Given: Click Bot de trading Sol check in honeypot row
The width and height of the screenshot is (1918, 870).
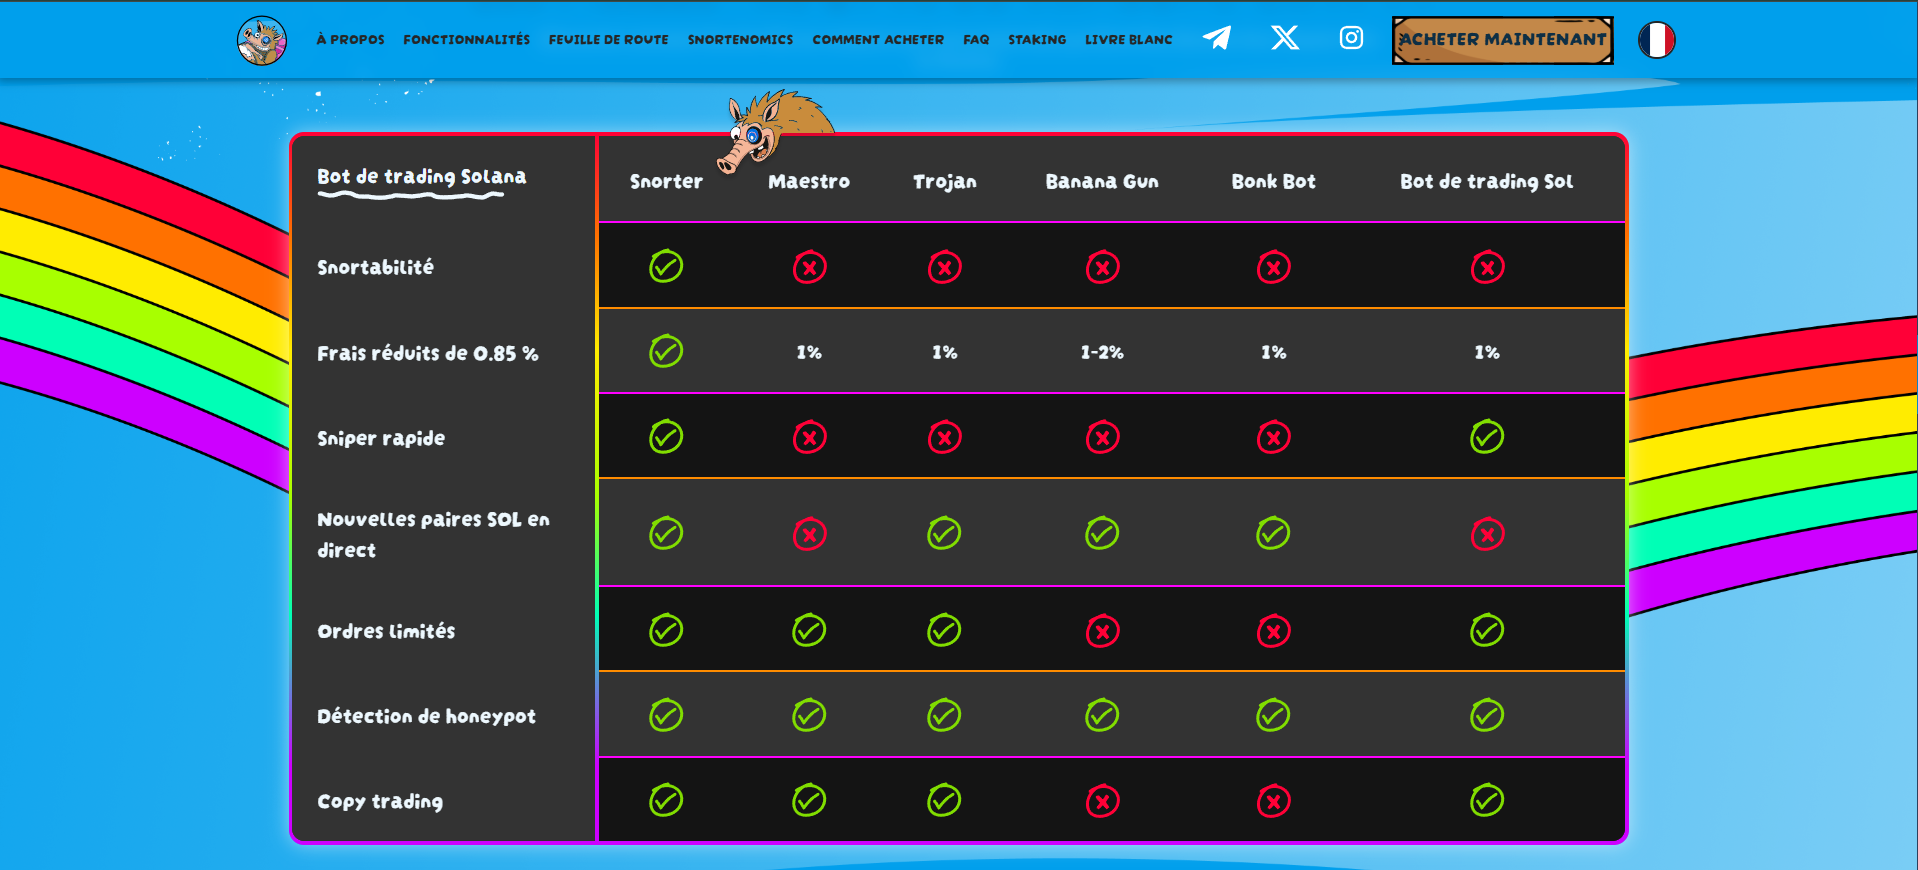Looking at the screenshot, I should tap(1487, 715).
